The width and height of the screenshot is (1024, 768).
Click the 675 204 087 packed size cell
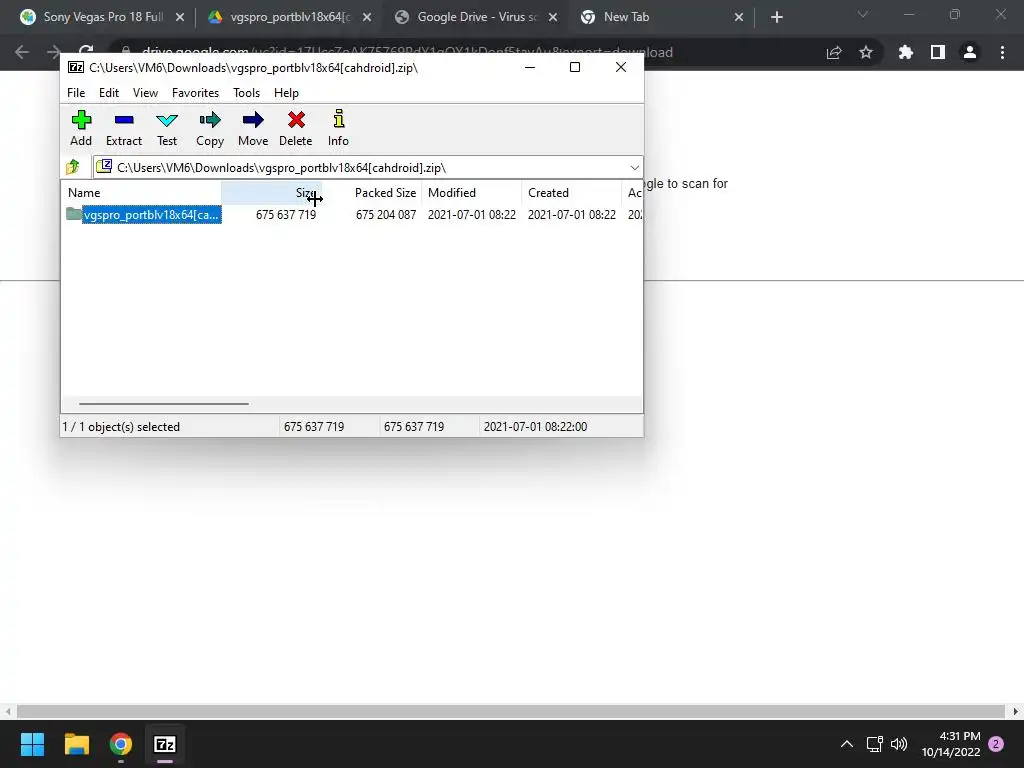(385, 214)
